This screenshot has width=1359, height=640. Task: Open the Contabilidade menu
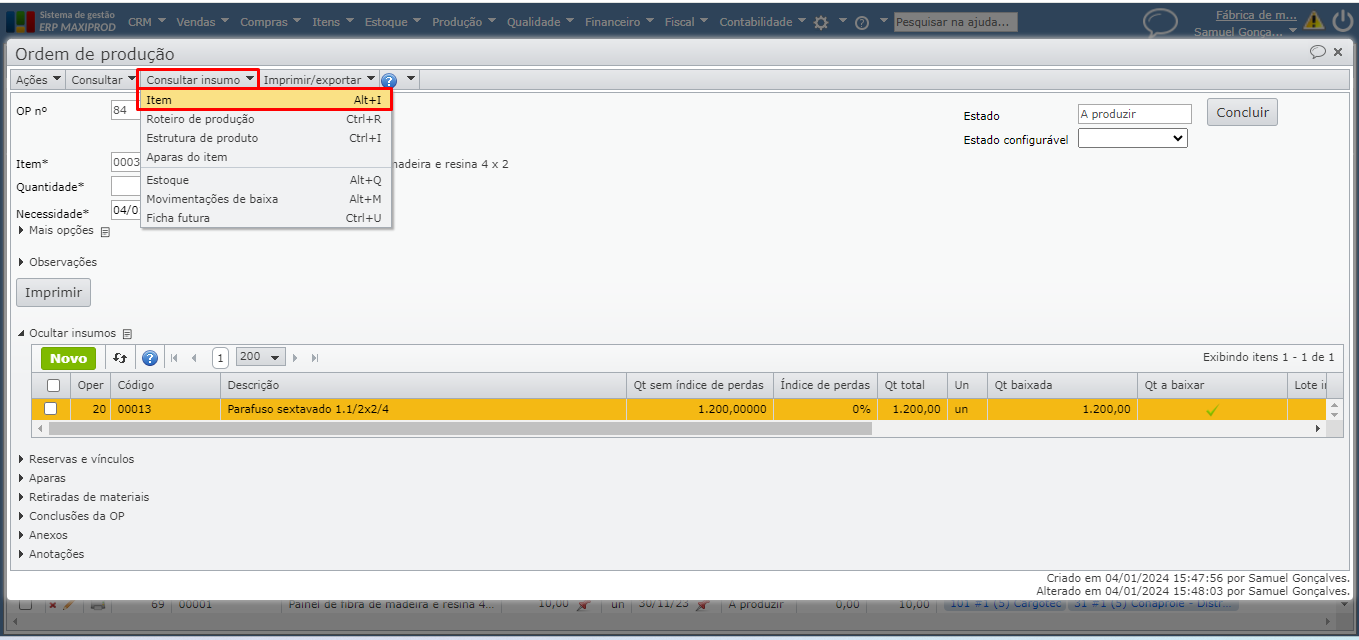pos(763,22)
